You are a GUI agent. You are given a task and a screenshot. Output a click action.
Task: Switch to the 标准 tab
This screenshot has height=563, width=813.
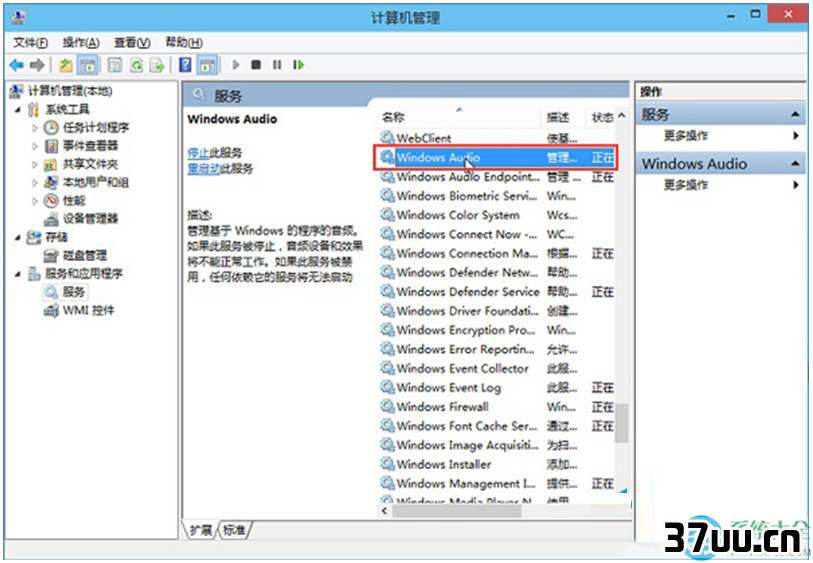pyautogui.click(x=234, y=530)
